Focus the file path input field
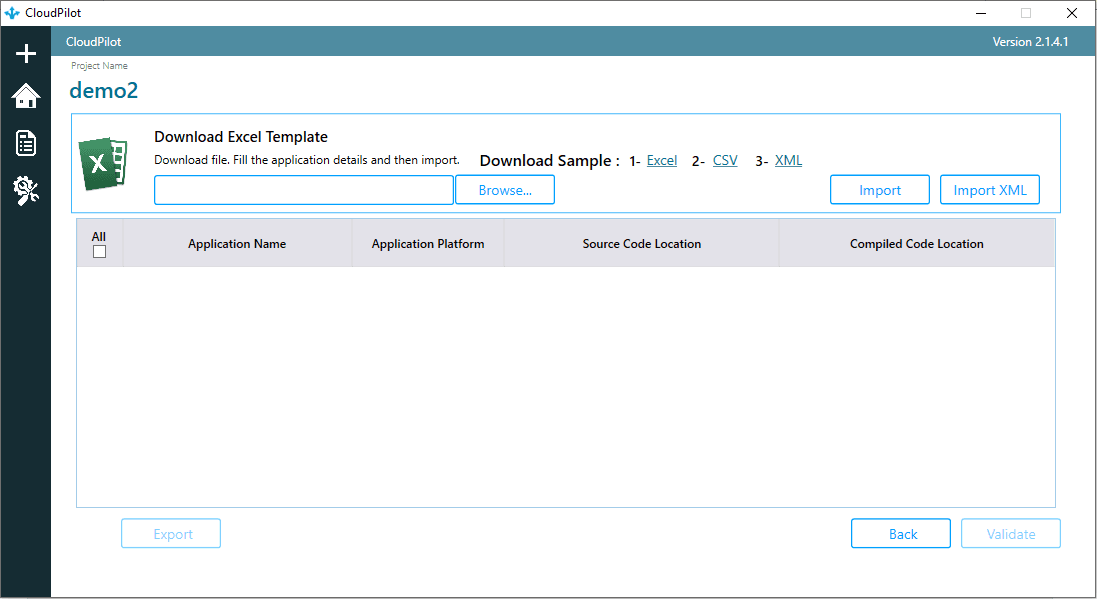 [x=304, y=190]
